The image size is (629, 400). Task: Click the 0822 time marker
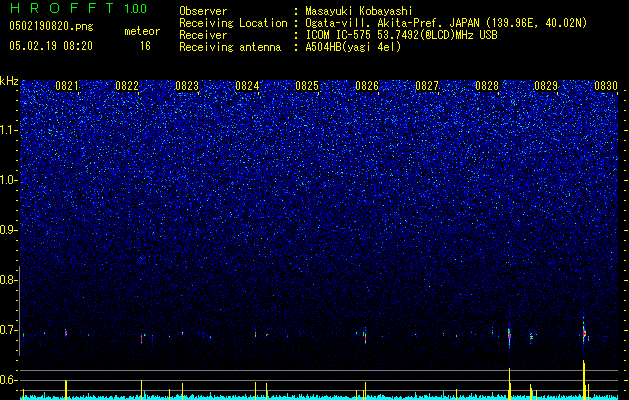tap(127, 86)
